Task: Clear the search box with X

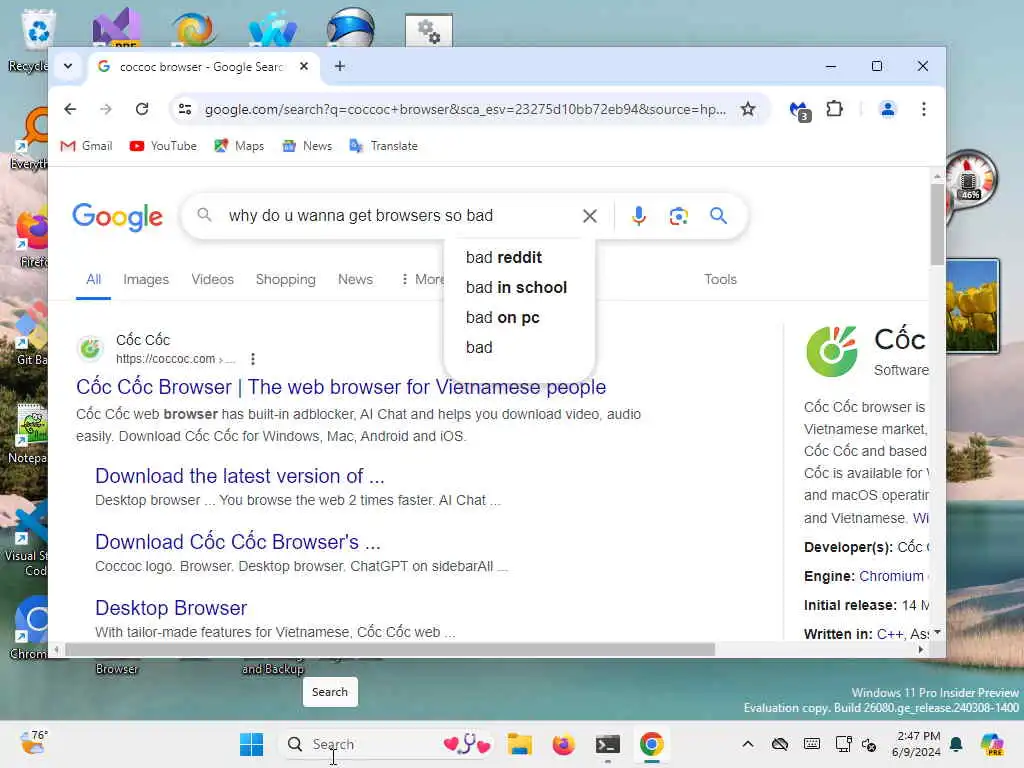Action: [590, 216]
